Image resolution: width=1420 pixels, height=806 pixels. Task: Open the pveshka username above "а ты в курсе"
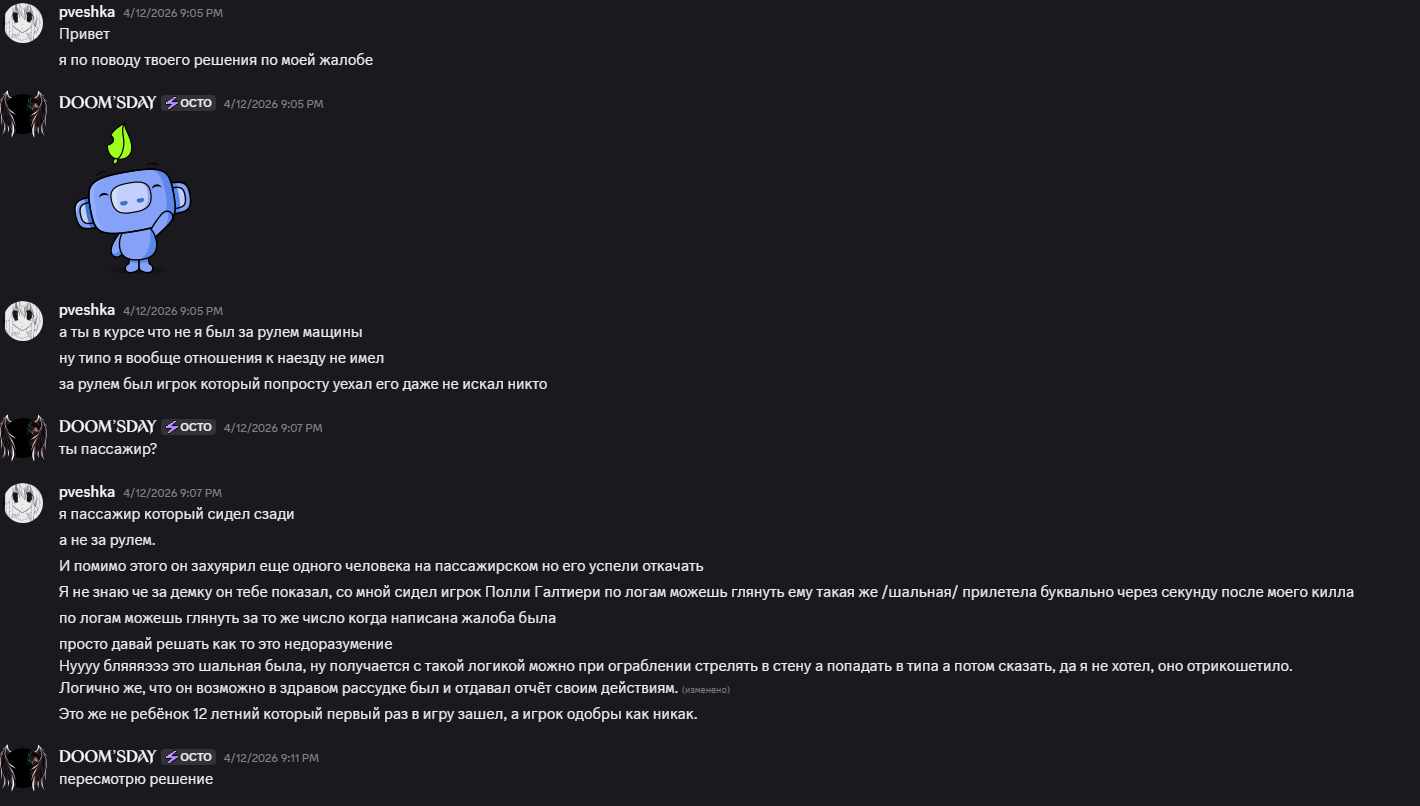point(87,310)
